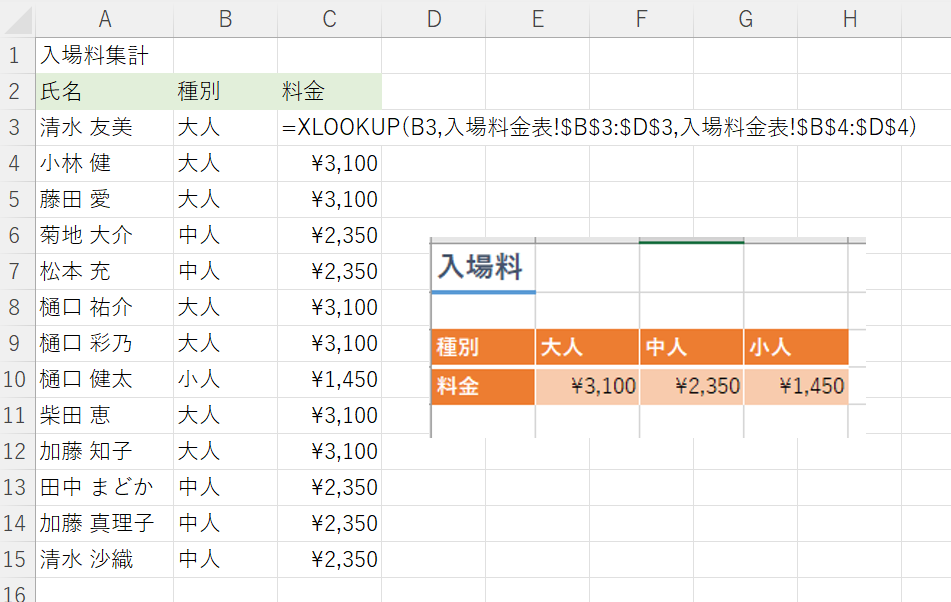Select the name cell 田中 まどか

[x=104, y=487]
